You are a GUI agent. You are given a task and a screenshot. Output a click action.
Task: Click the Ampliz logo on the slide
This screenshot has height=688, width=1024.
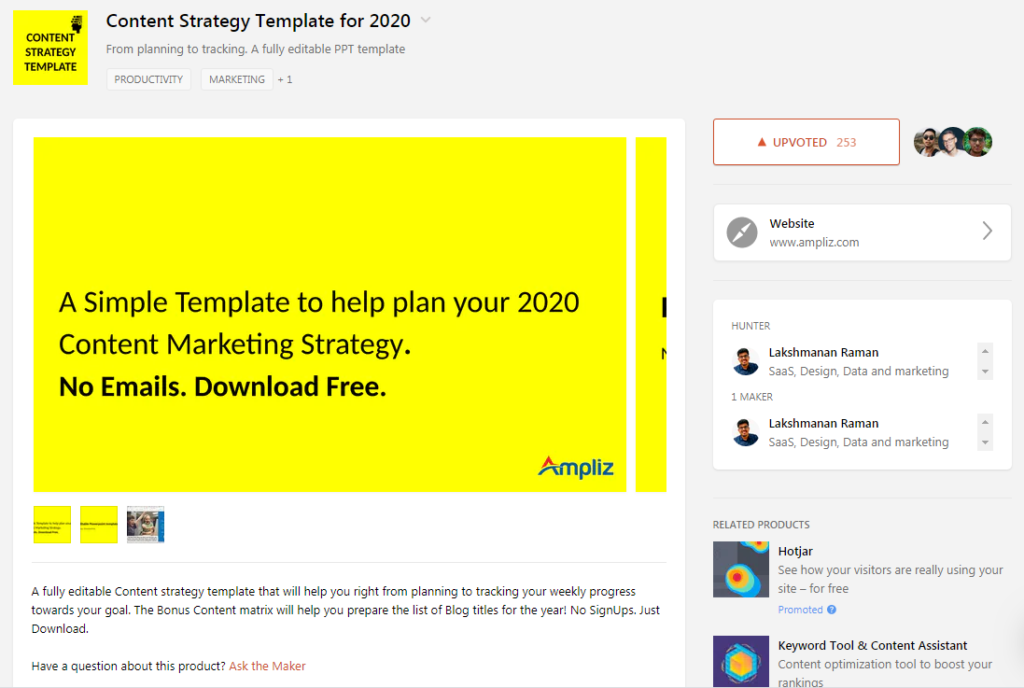[575, 466]
